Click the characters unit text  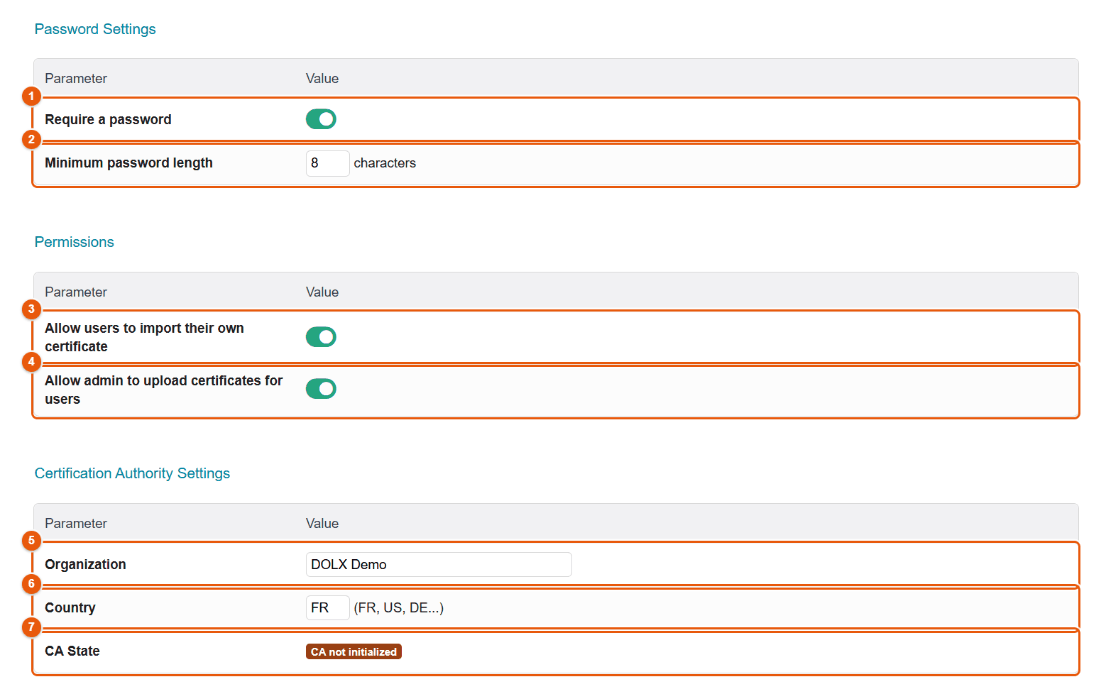coord(384,163)
